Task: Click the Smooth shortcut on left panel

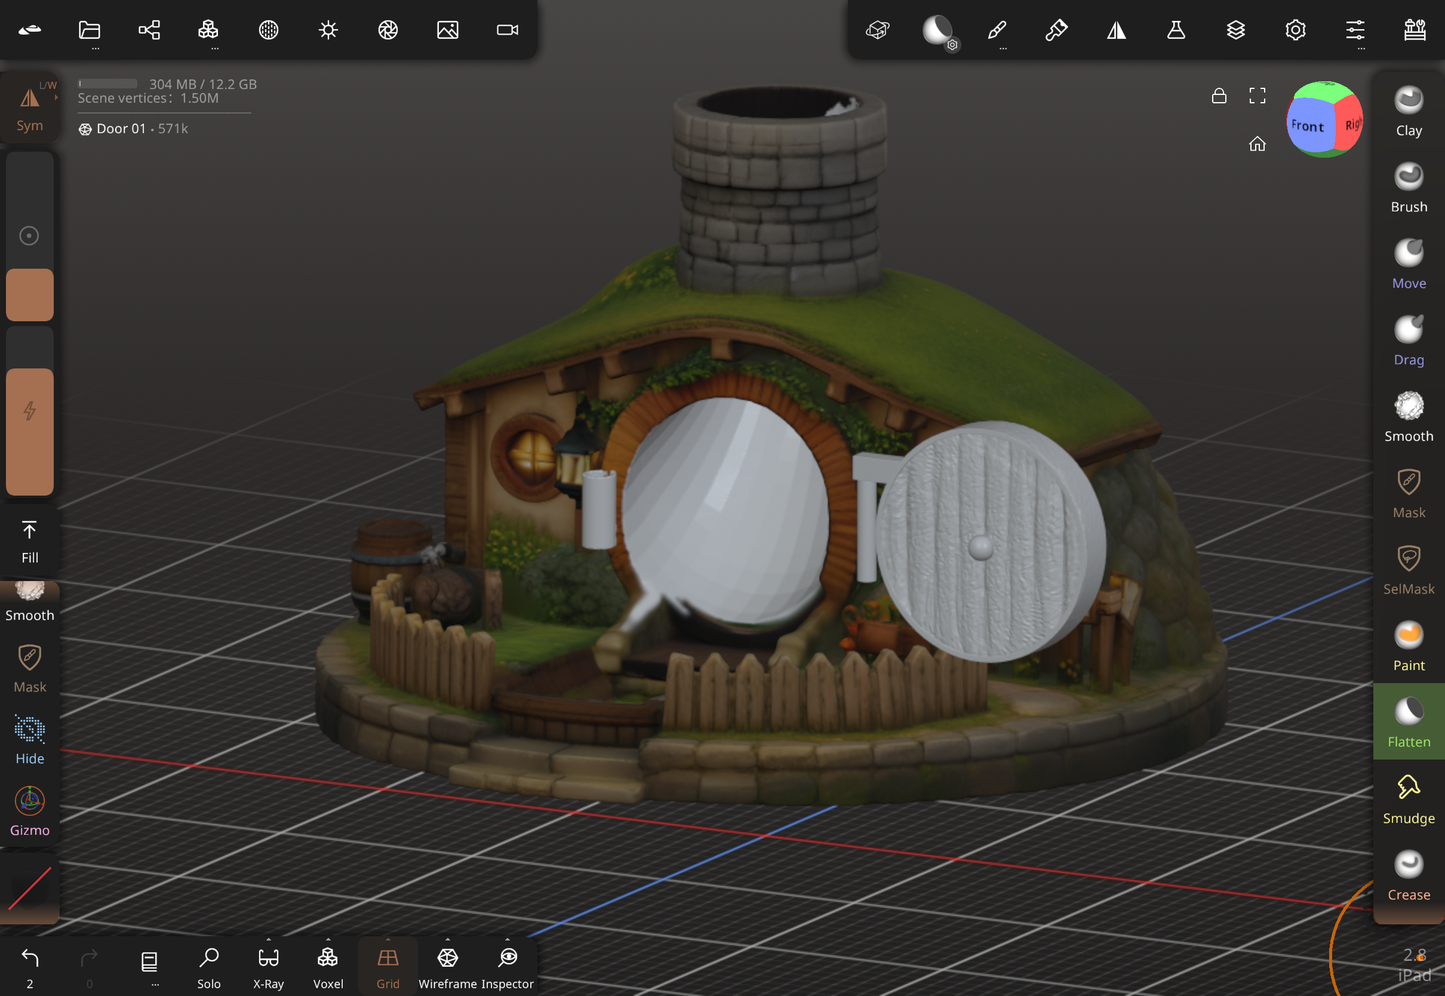Action: tap(30, 601)
